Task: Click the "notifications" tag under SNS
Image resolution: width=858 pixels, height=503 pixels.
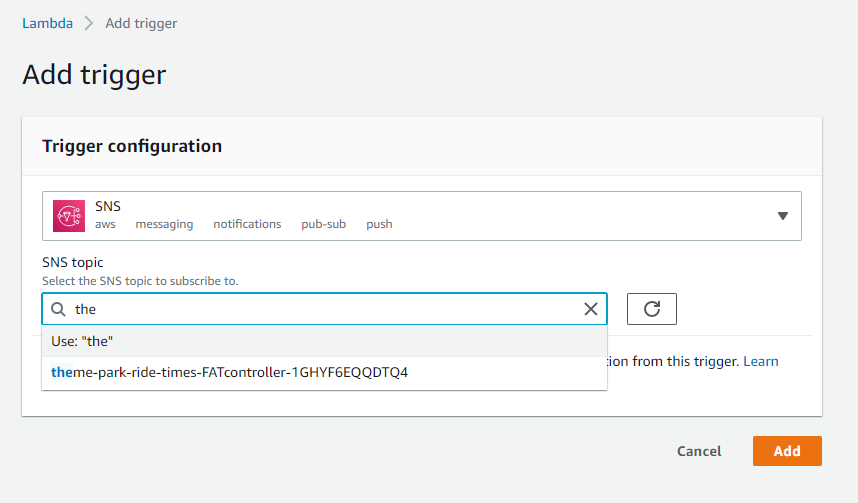Action: tap(247, 224)
